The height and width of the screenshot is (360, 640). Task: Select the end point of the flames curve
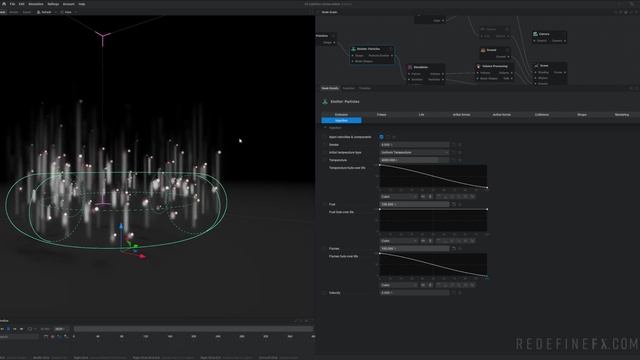[487, 276]
